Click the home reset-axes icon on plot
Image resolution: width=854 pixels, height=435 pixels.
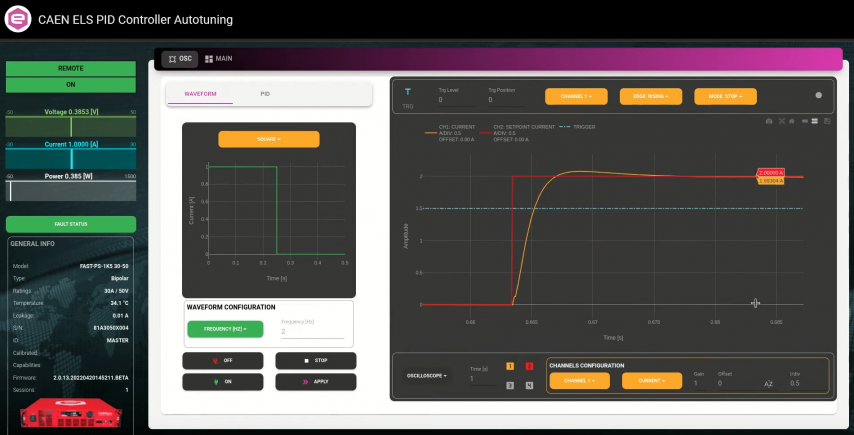click(792, 121)
